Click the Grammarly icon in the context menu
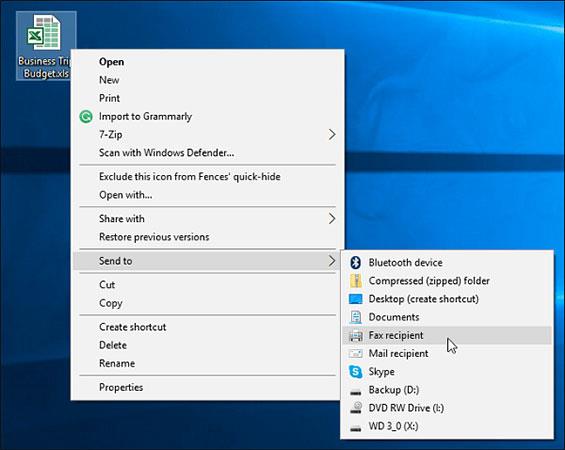565x450 pixels. 86,117
